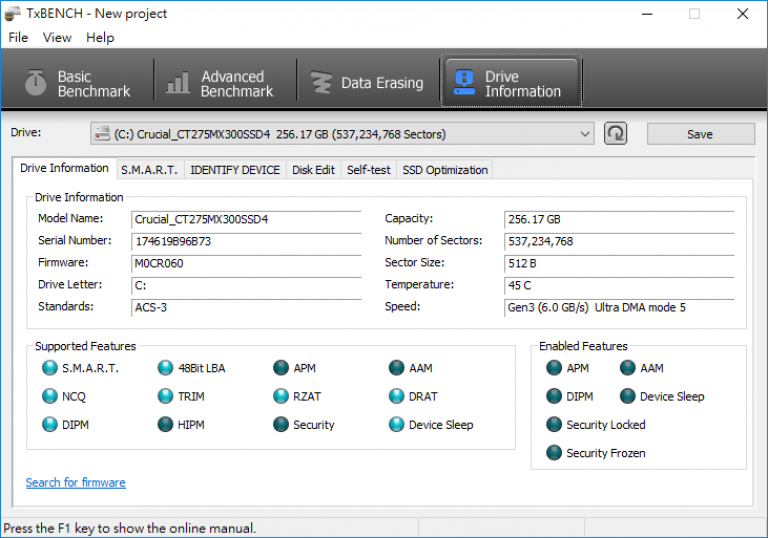The image size is (768, 538).
Task: Follow the Search for firmware link
Action: click(x=75, y=483)
